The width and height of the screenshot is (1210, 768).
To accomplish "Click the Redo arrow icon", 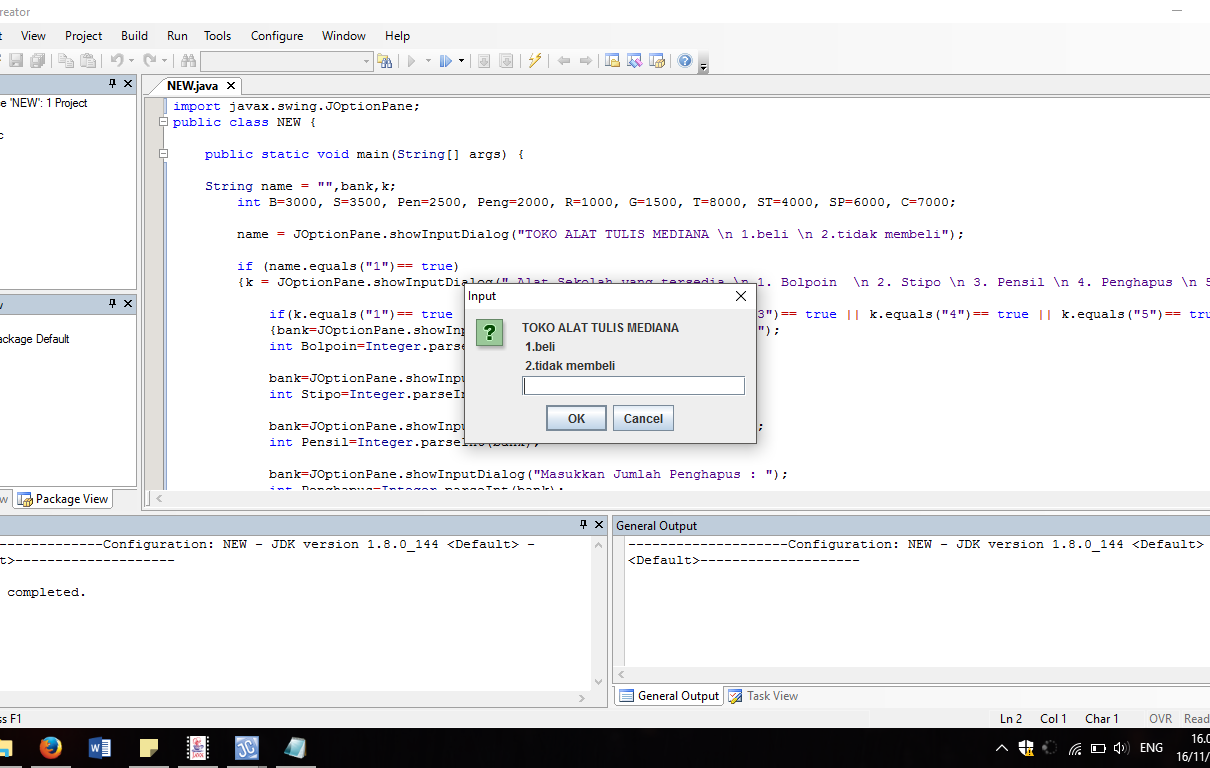I will 149,61.
